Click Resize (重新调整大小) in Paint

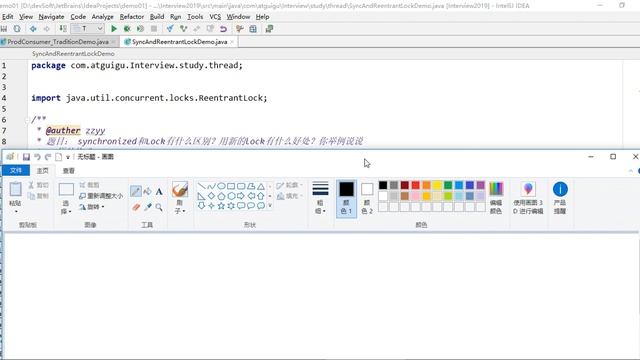click(x=101, y=196)
